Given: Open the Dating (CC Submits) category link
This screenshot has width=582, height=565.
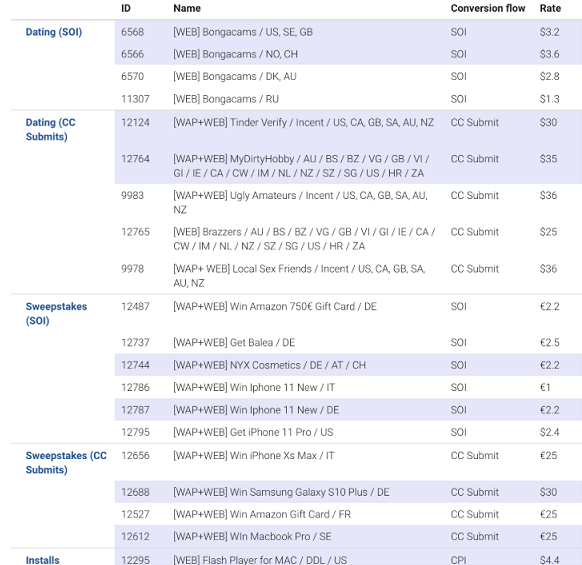Looking at the screenshot, I should click(50, 130).
